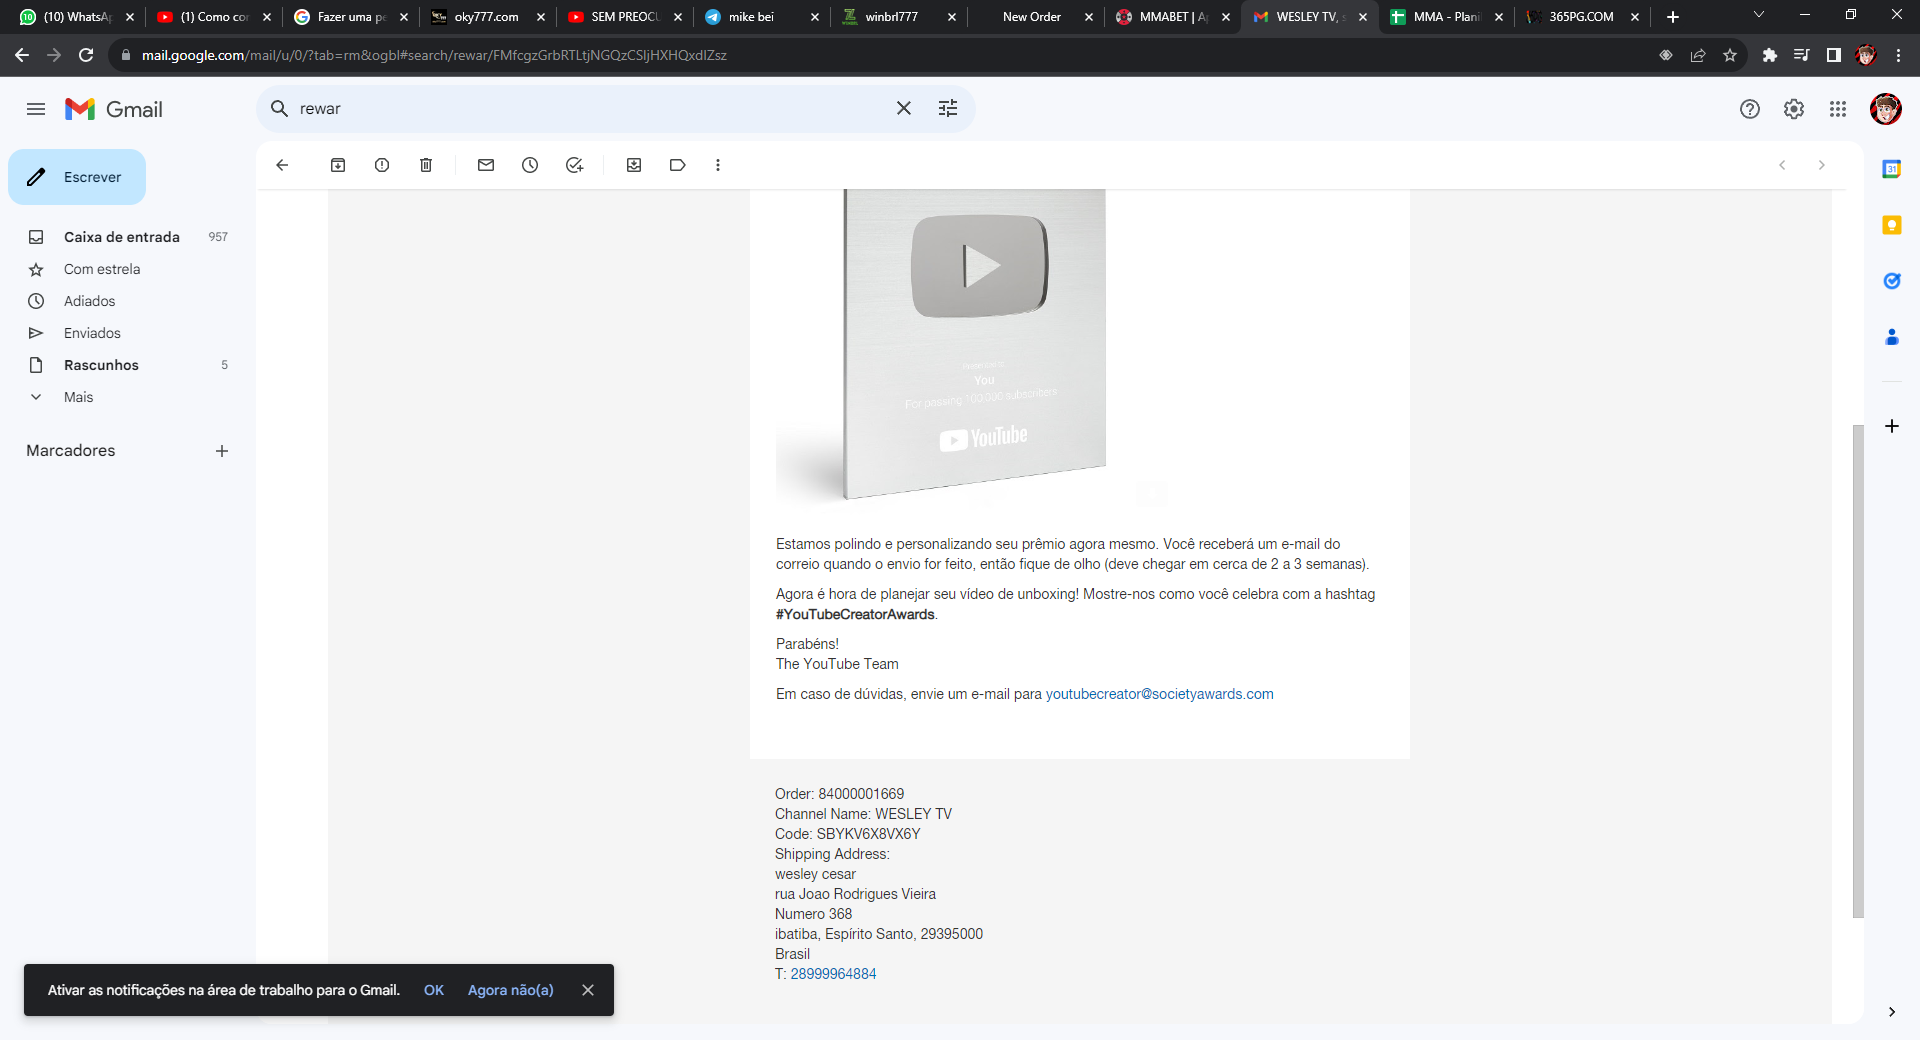Image resolution: width=1920 pixels, height=1040 pixels.
Task: Toggle Chrome side panel
Action: [1834, 55]
